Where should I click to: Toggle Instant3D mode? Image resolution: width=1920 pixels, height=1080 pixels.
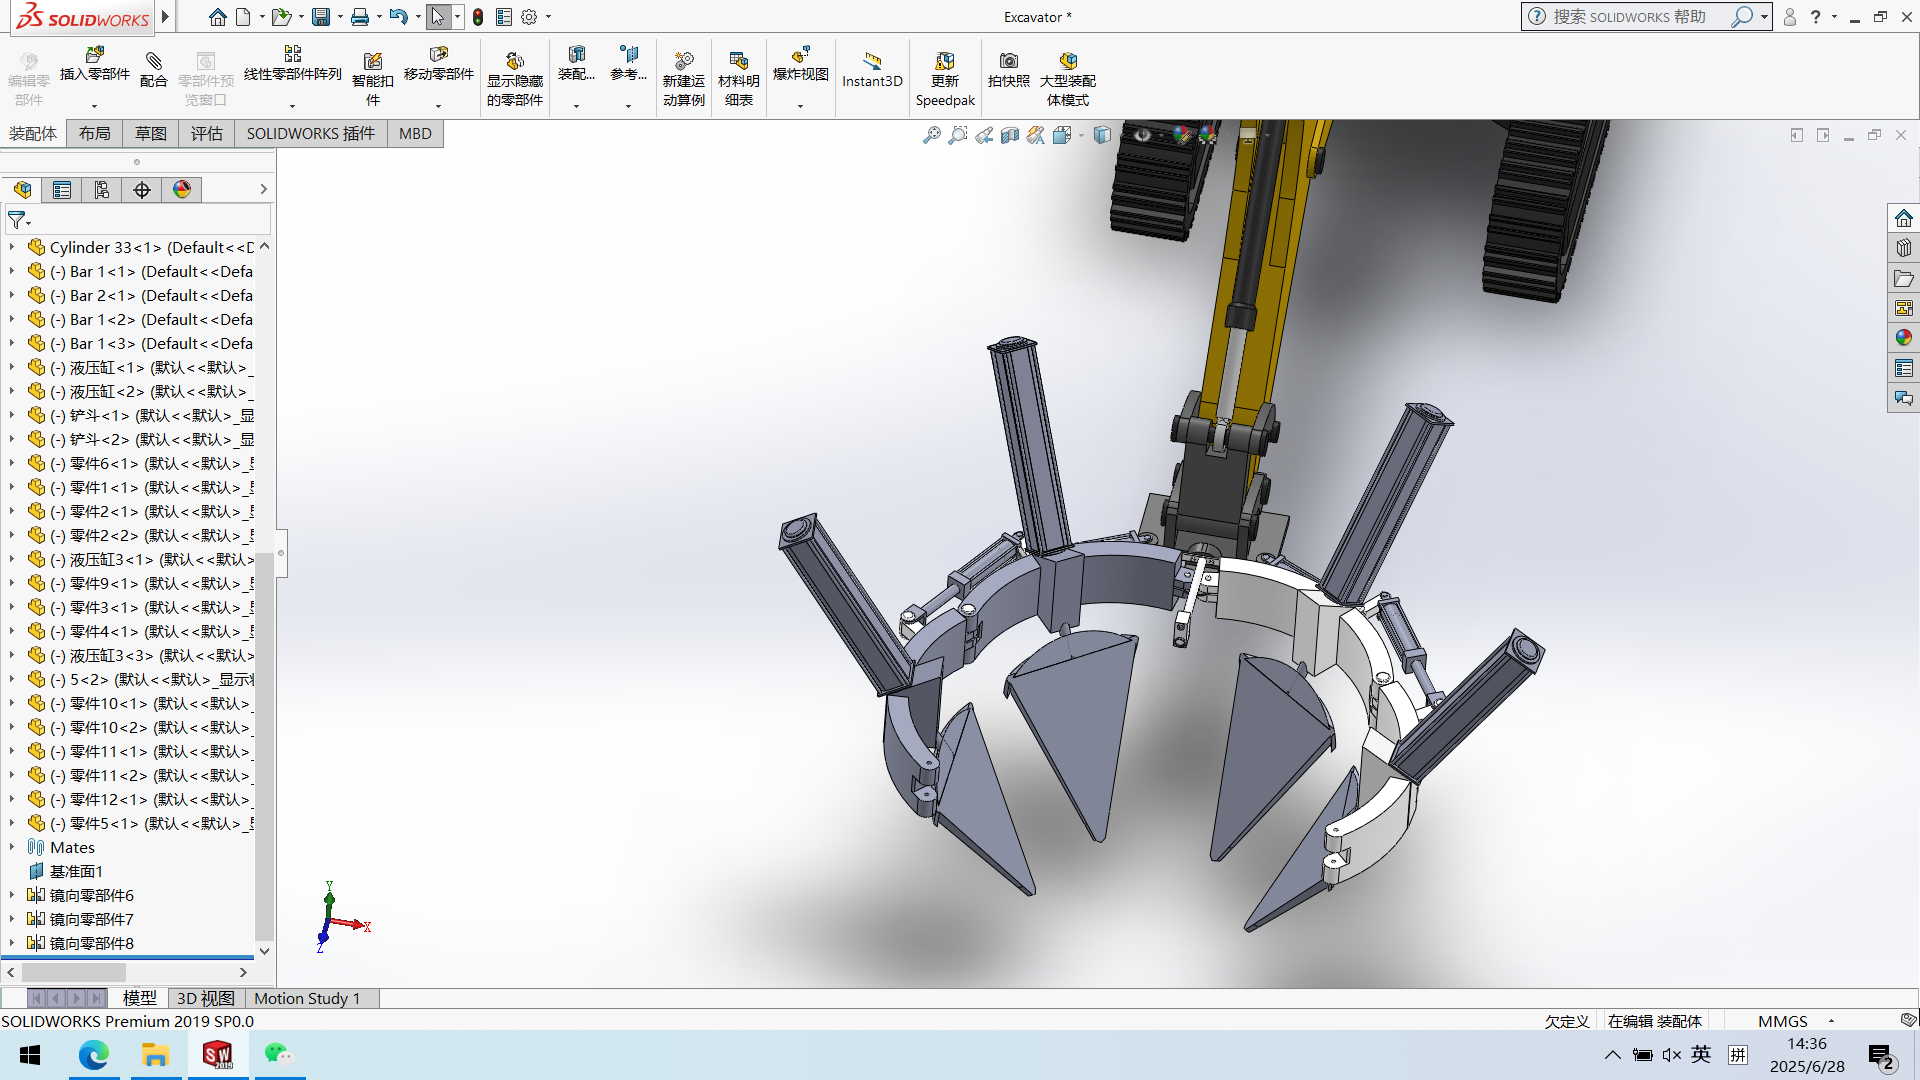(x=871, y=70)
